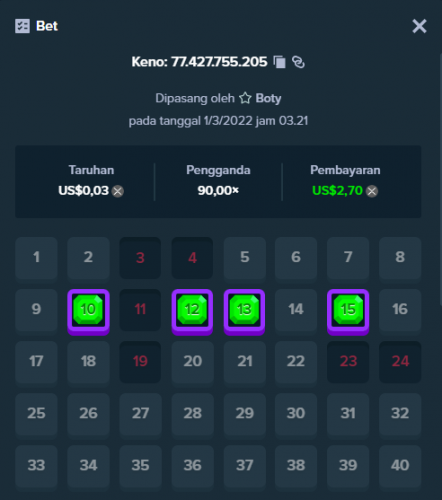The width and height of the screenshot is (442, 500).
Task: Select green gem tile 13
Action: (x=244, y=311)
